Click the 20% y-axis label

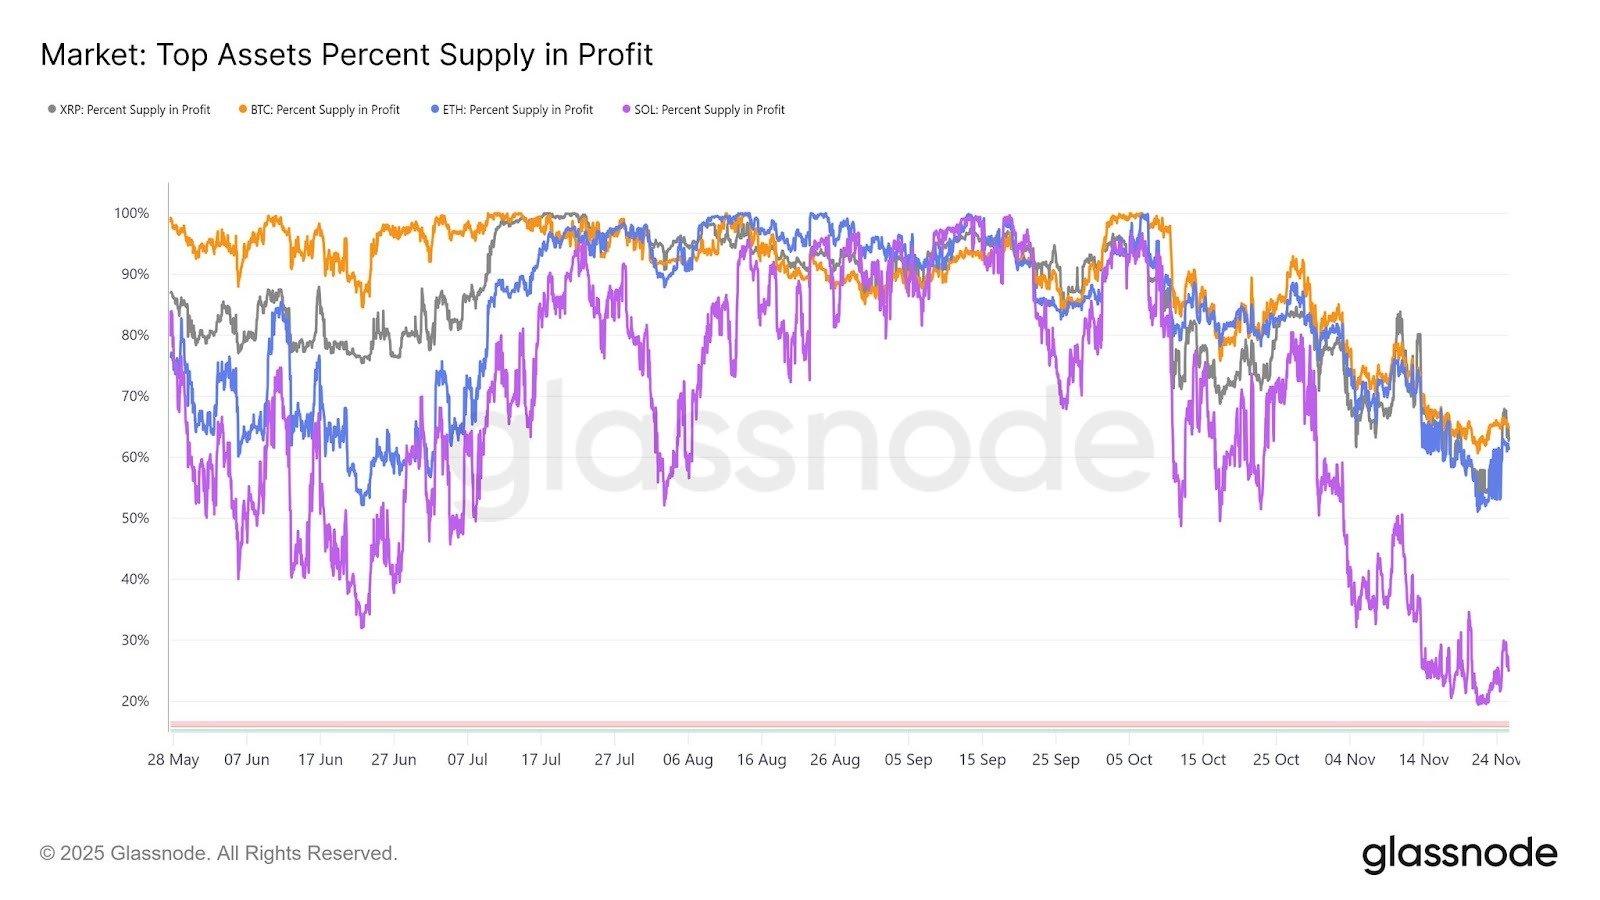tap(135, 701)
